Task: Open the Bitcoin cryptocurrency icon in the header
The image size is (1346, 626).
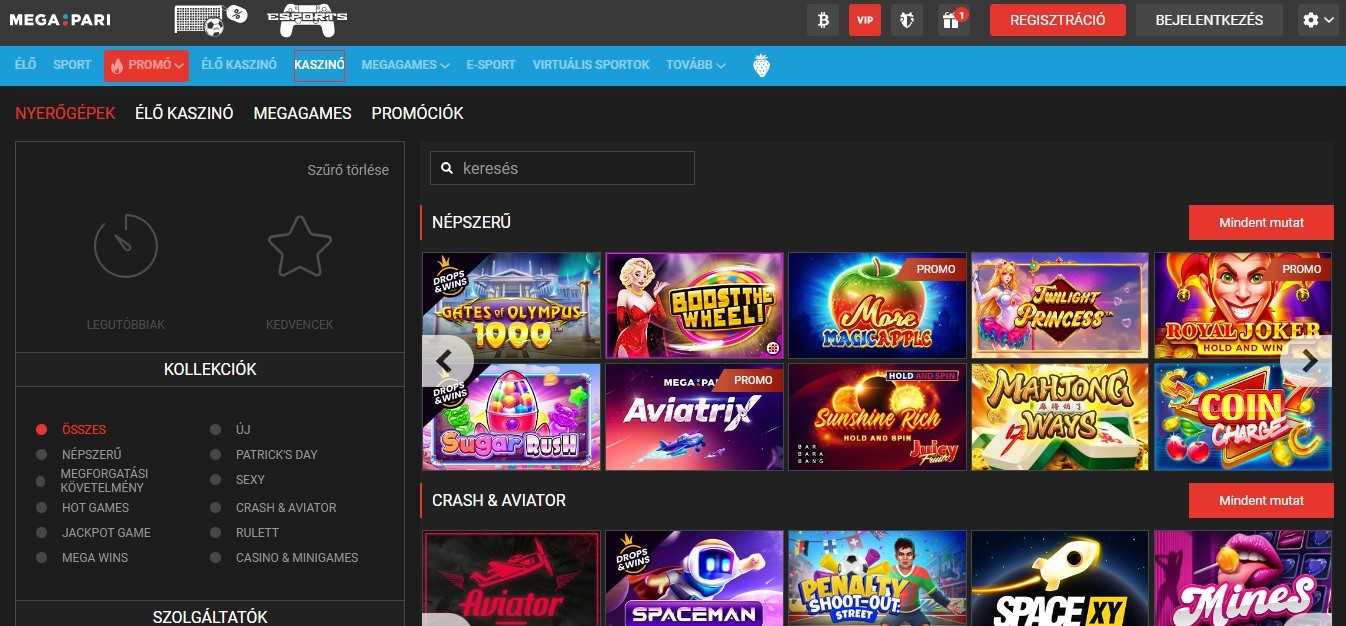Action: pyautogui.click(x=822, y=19)
